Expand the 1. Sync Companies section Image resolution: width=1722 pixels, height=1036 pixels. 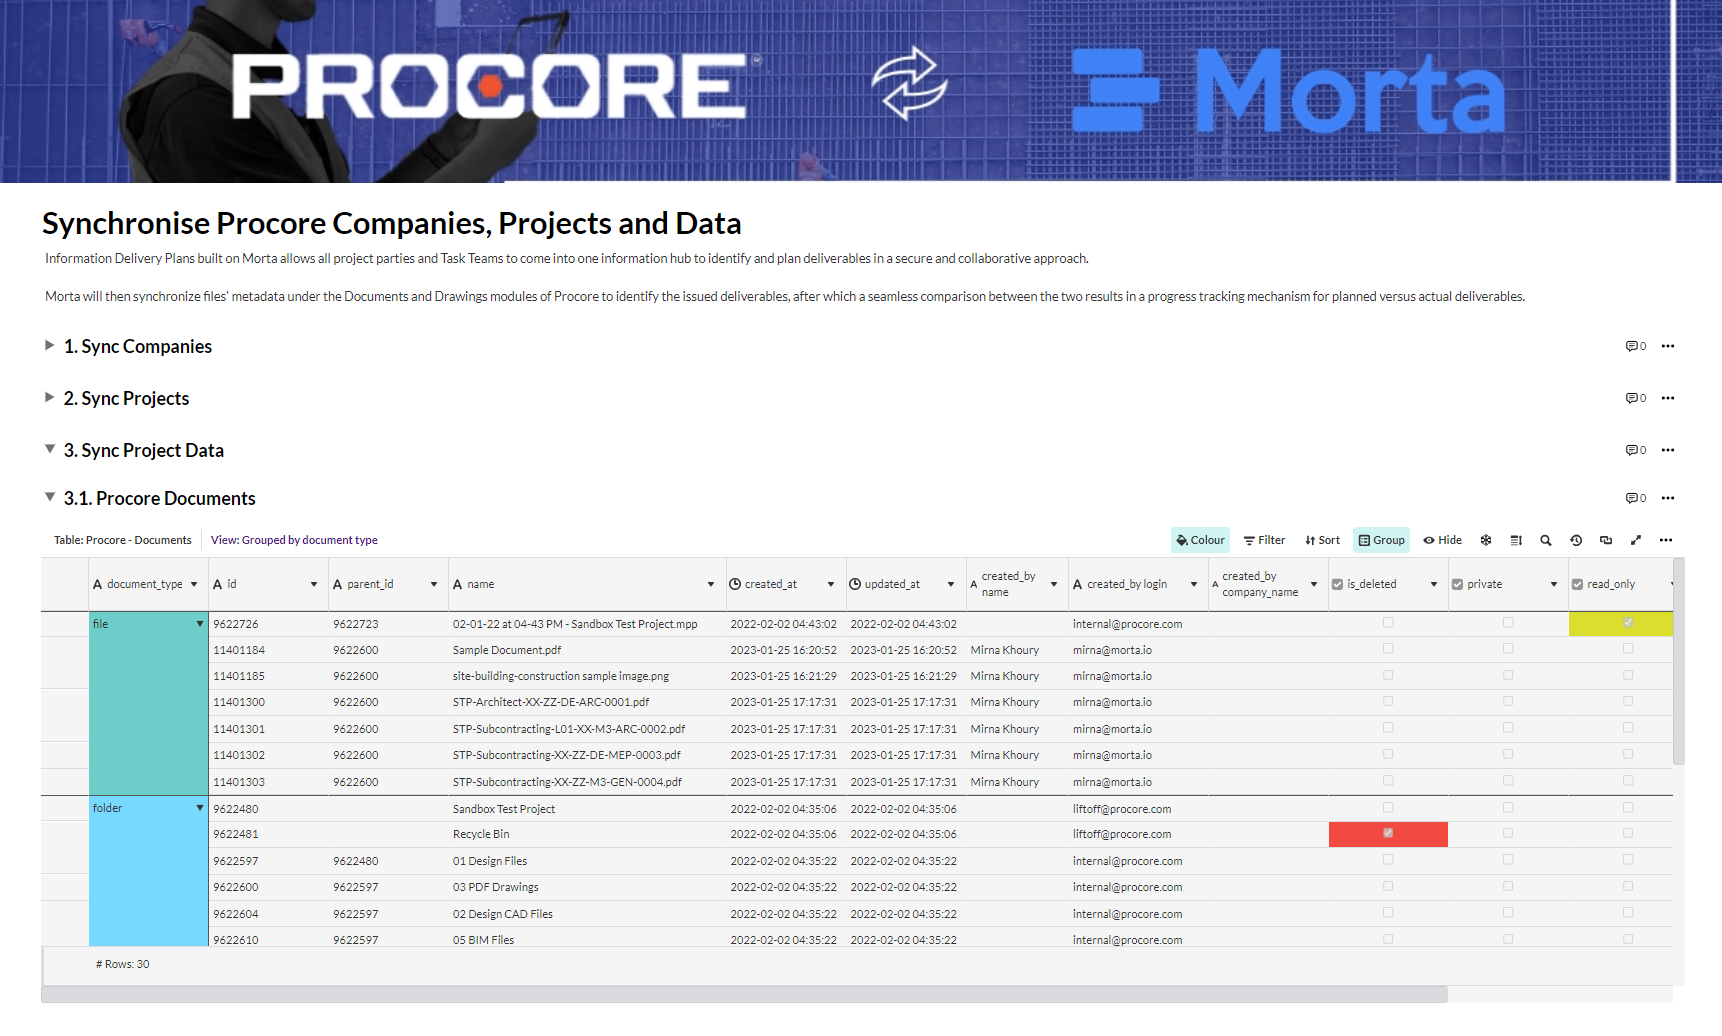(49, 345)
